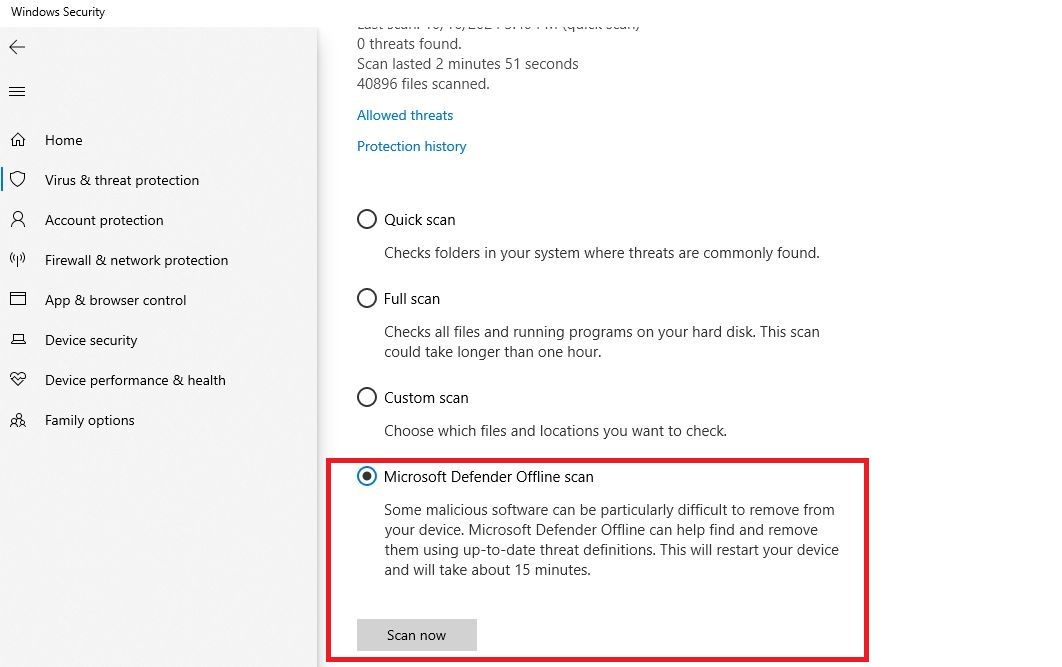Viewport: 1062px width, 667px height.
Task: Open the Family options section
Action: pyautogui.click(x=89, y=420)
